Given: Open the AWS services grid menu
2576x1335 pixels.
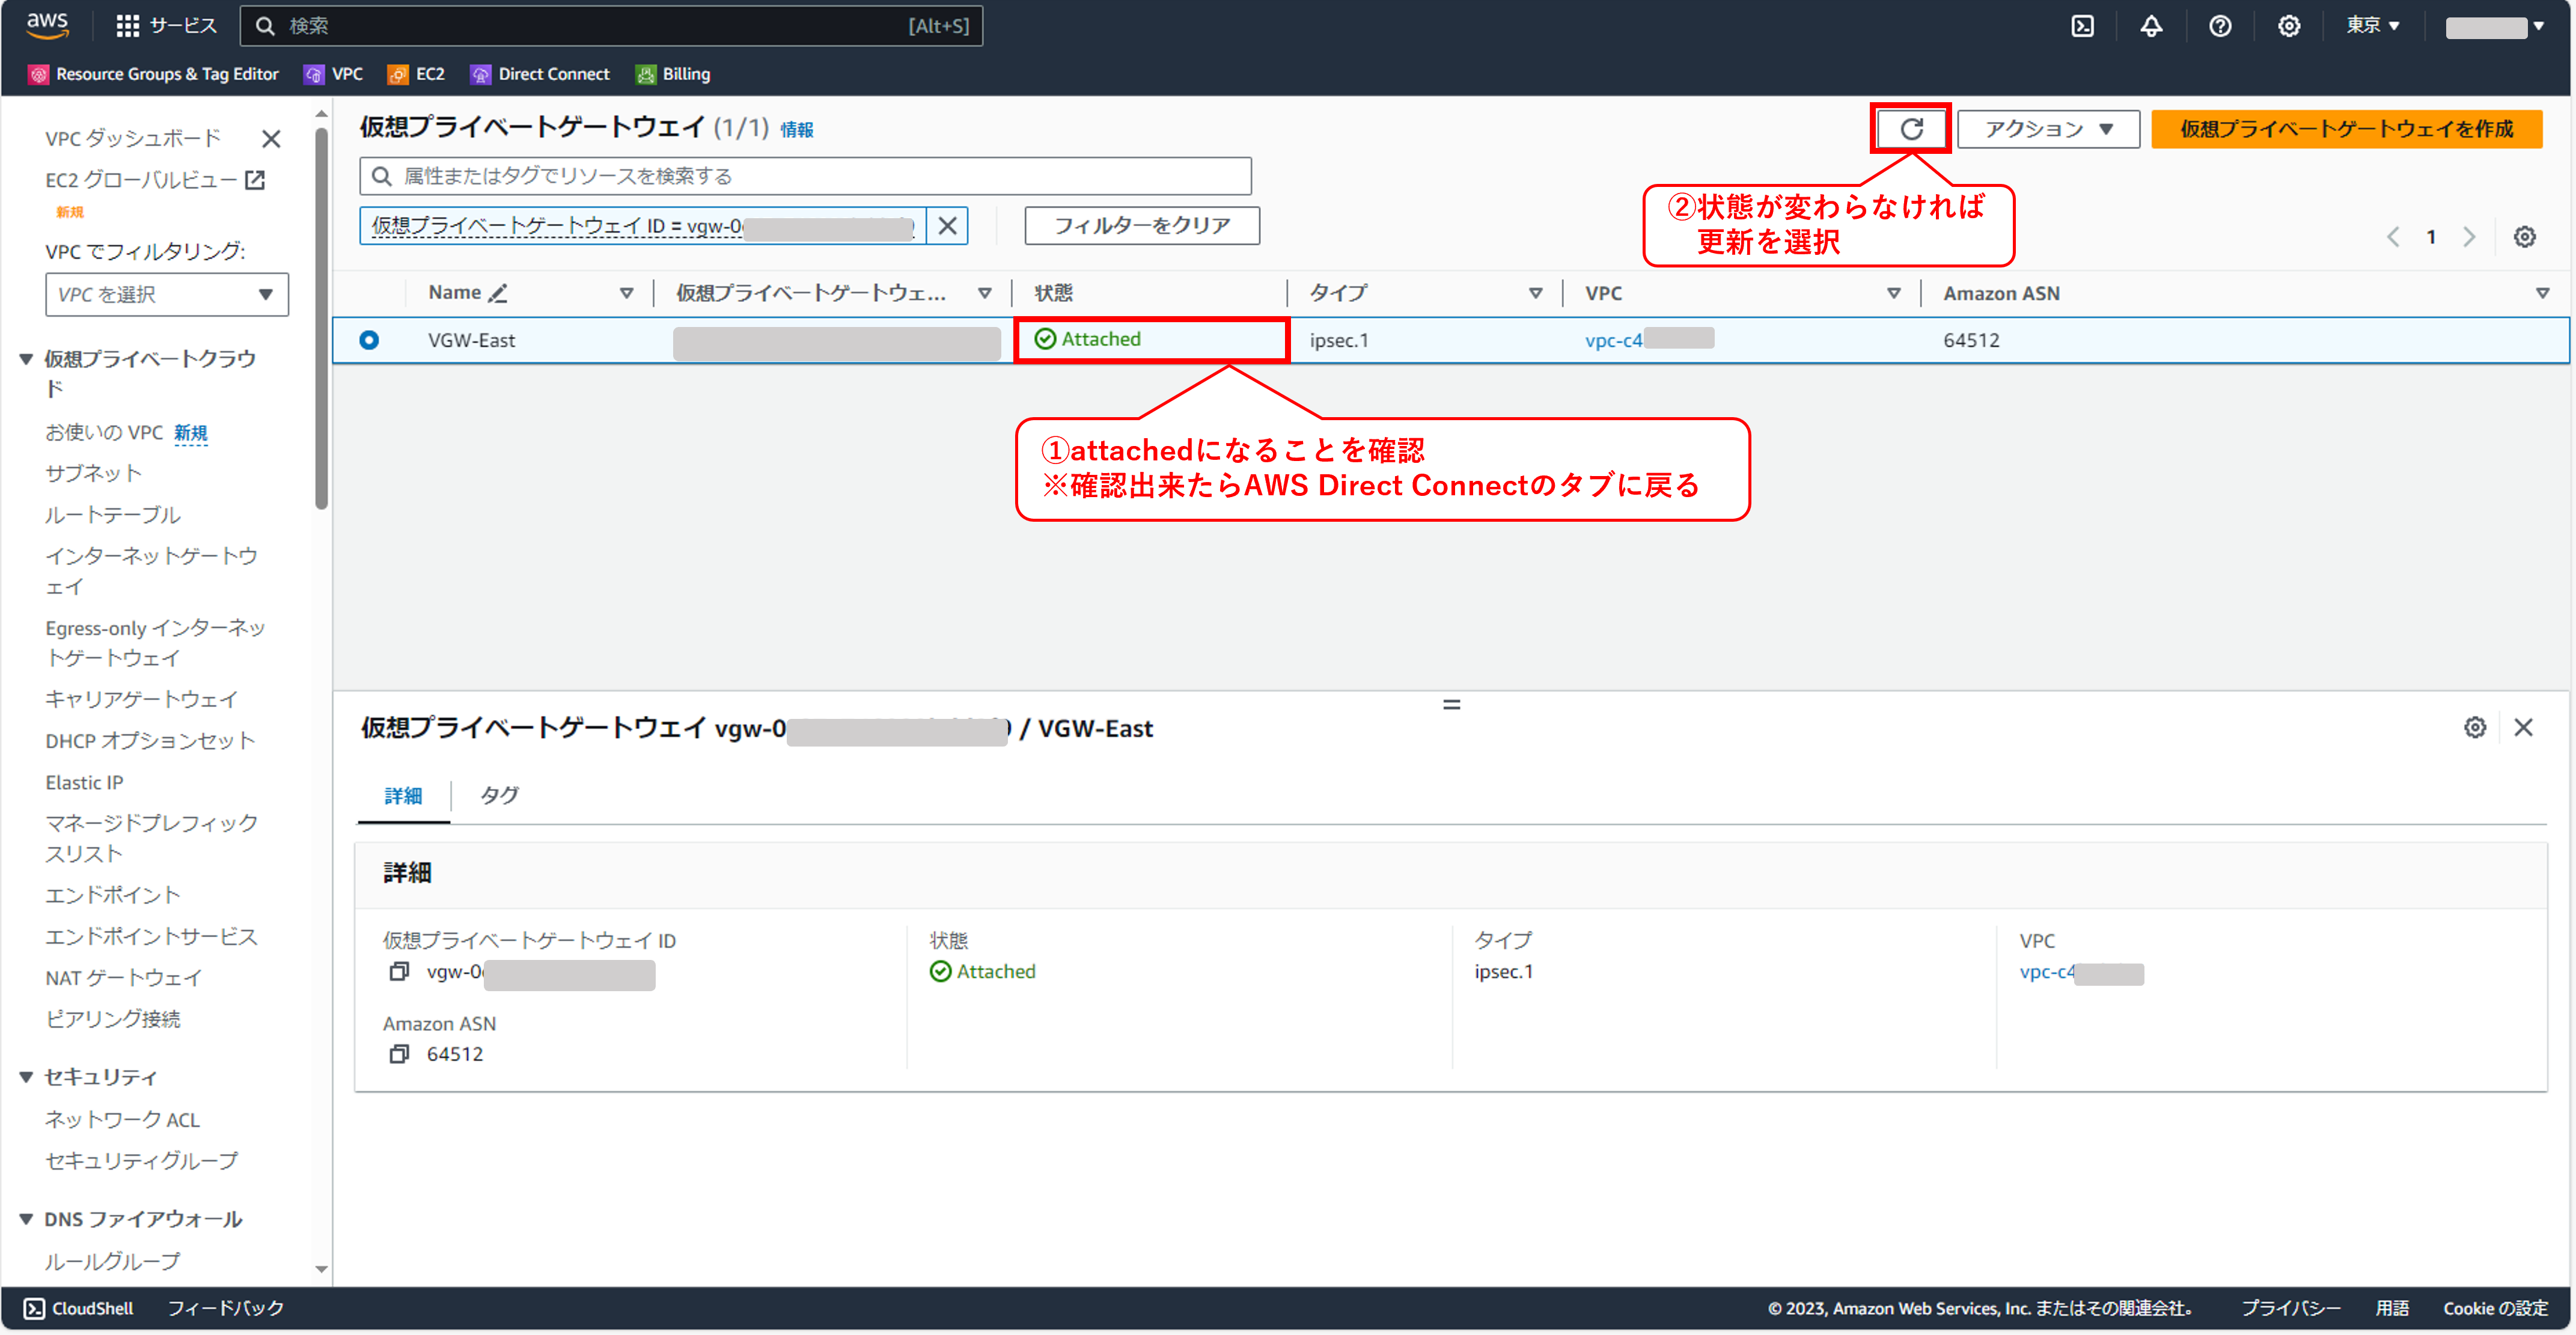Looking at the screenshot, I should pos(127,25).
